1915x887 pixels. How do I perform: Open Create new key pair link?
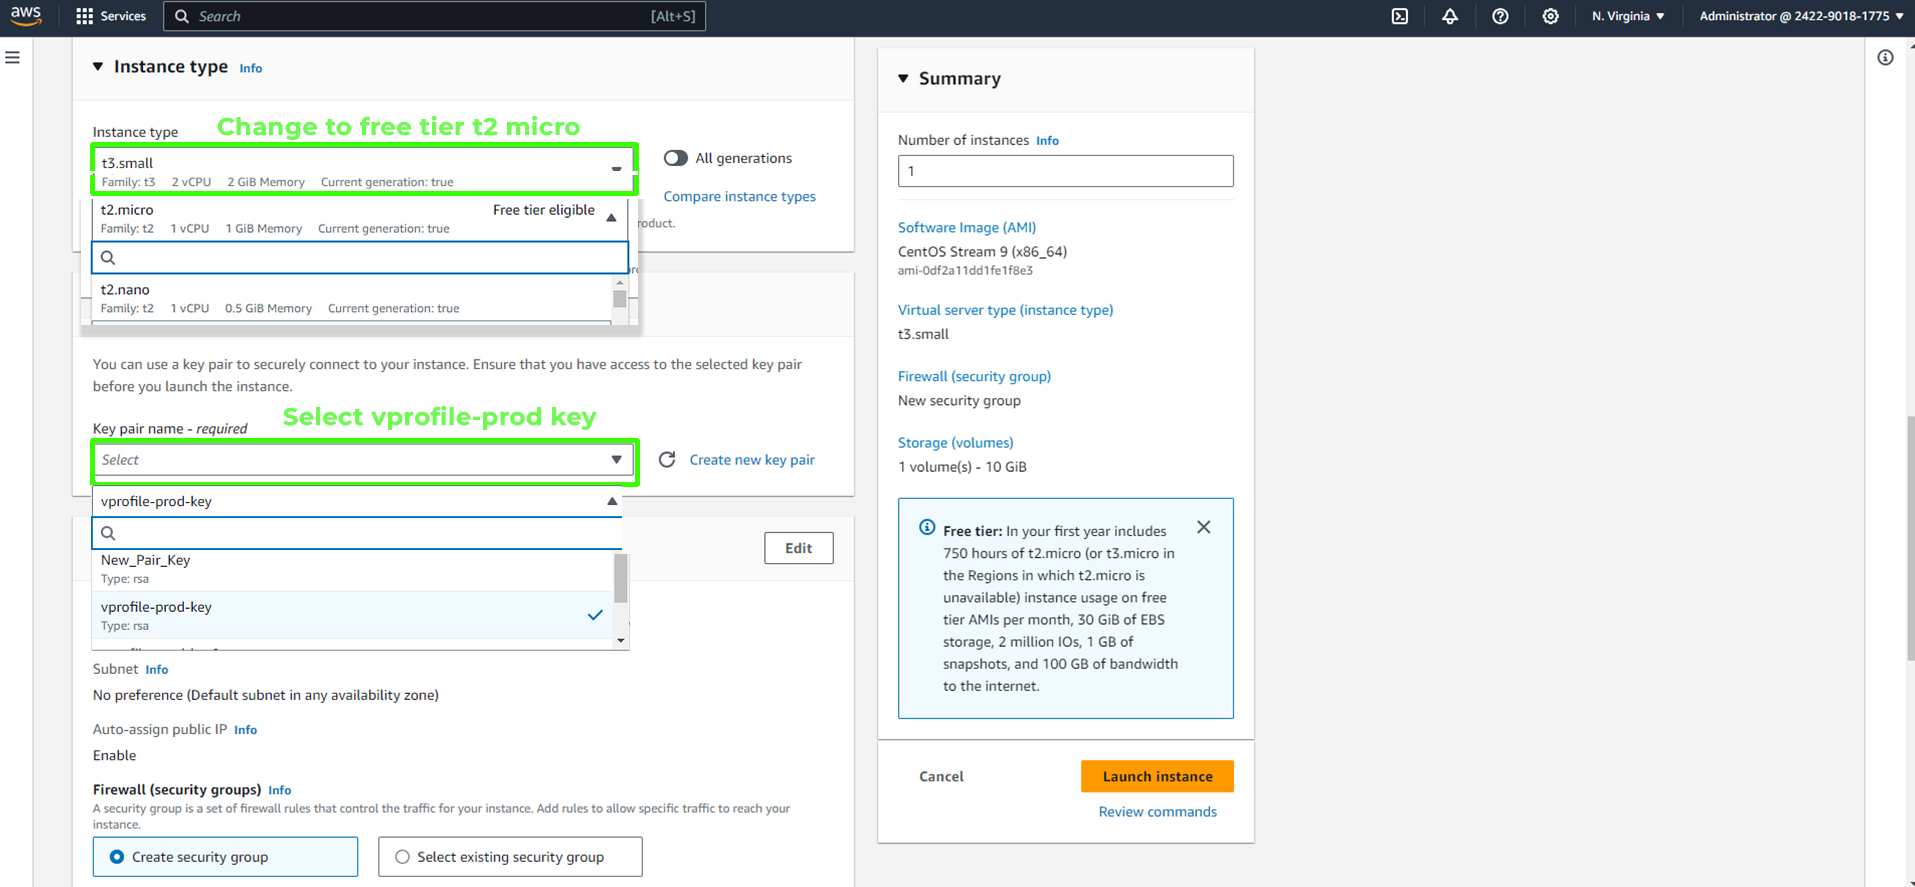coord(752,460)
